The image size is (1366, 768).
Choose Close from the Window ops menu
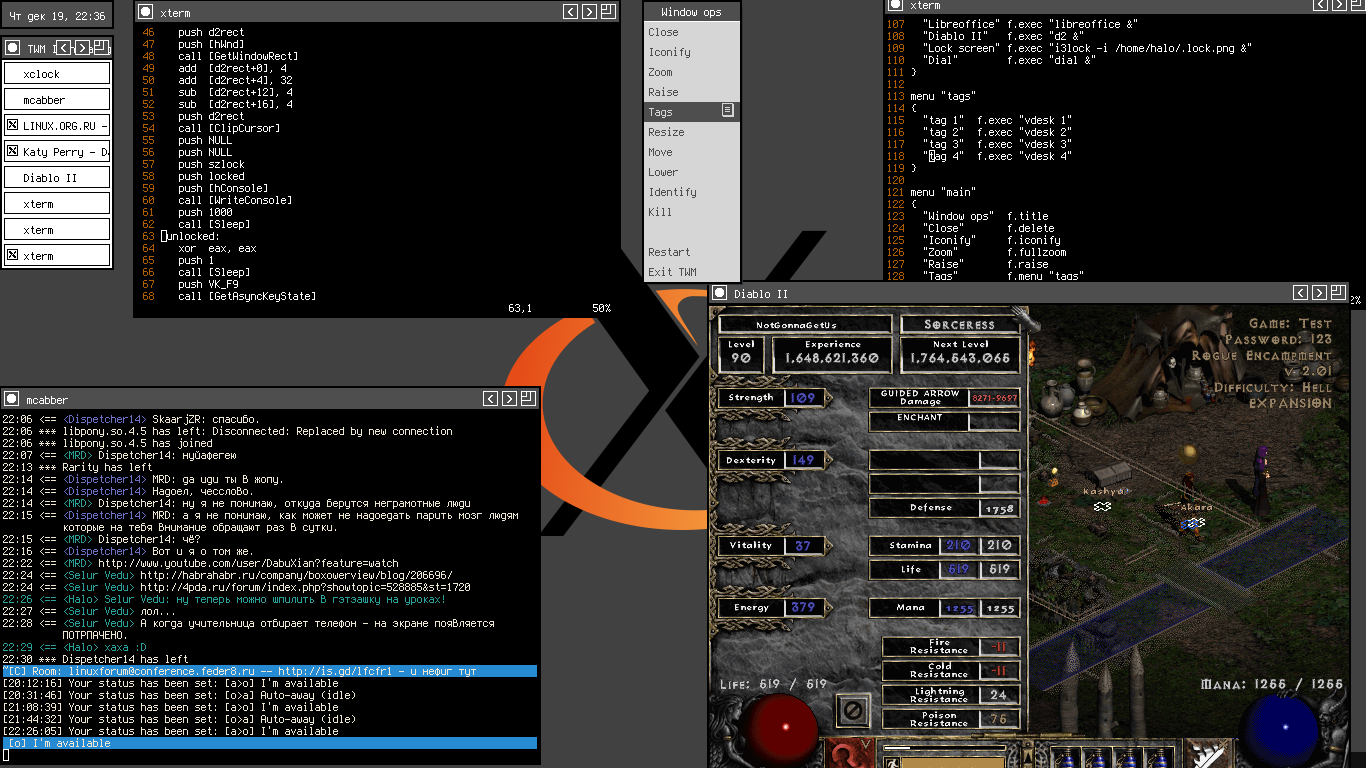[x=692, y=32]
